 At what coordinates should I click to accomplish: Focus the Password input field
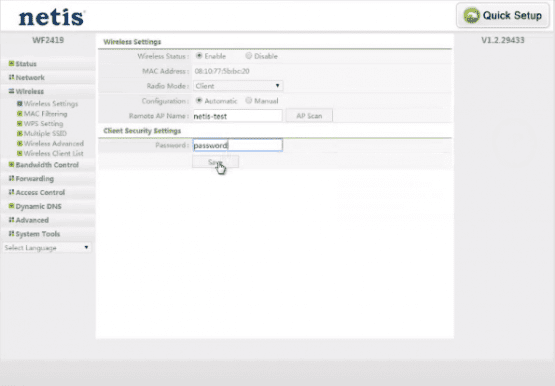pos(238,145)
